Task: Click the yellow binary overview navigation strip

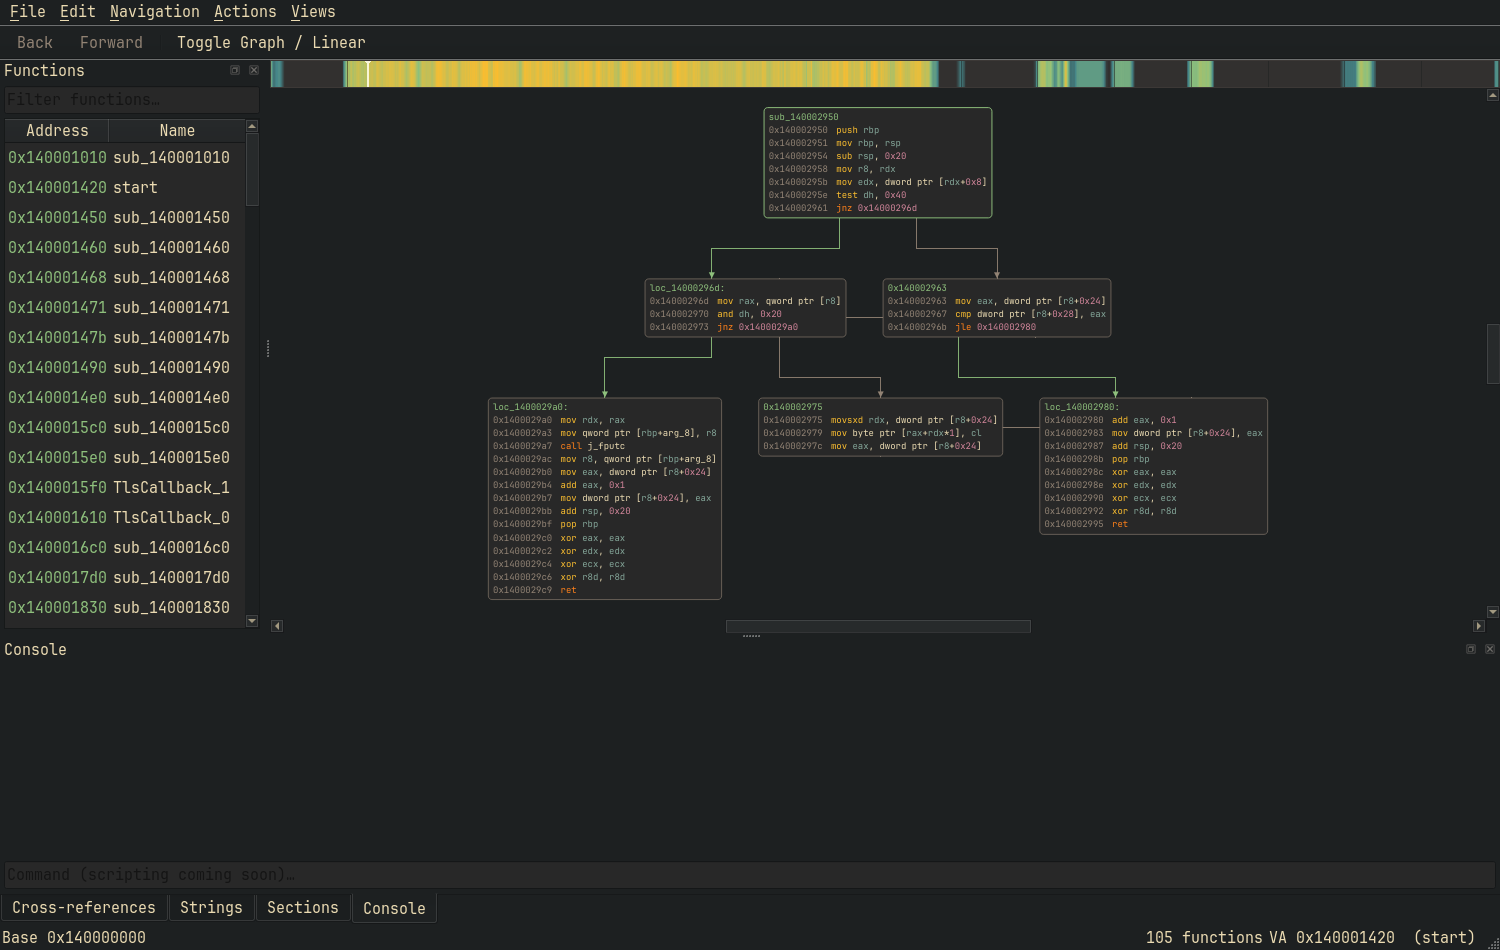Action: tap(884, 74)
